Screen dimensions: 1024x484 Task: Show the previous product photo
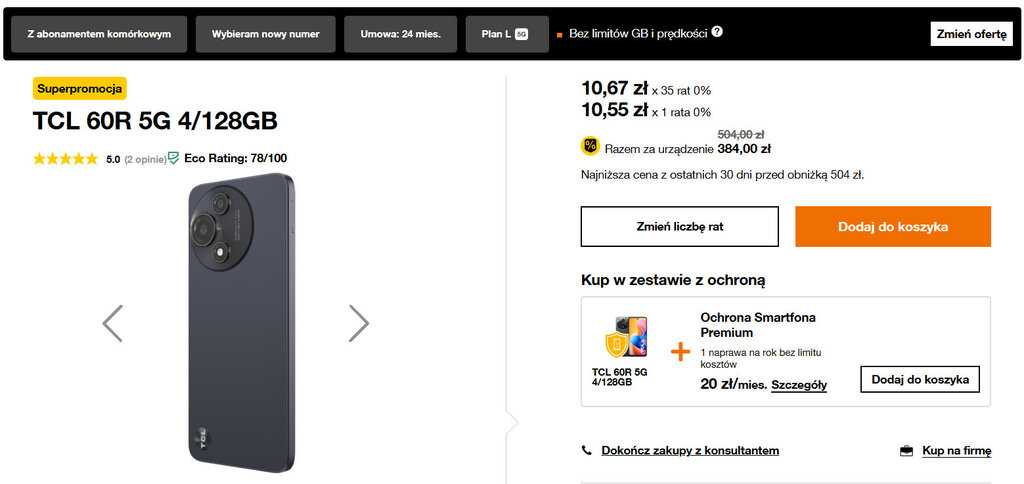click(113, 323)
